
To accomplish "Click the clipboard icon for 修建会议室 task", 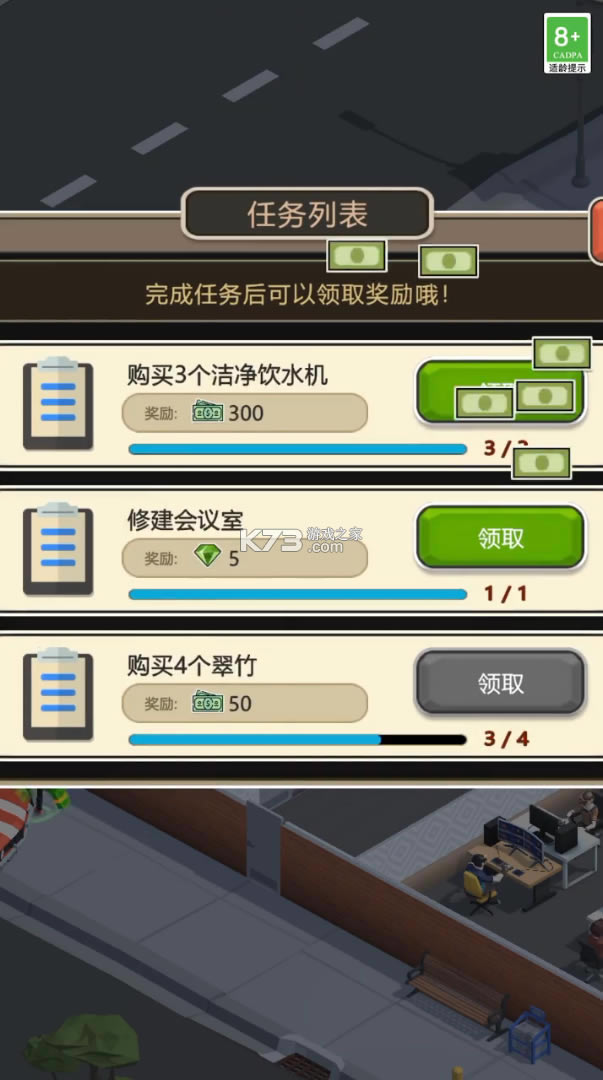I will 58,548.
